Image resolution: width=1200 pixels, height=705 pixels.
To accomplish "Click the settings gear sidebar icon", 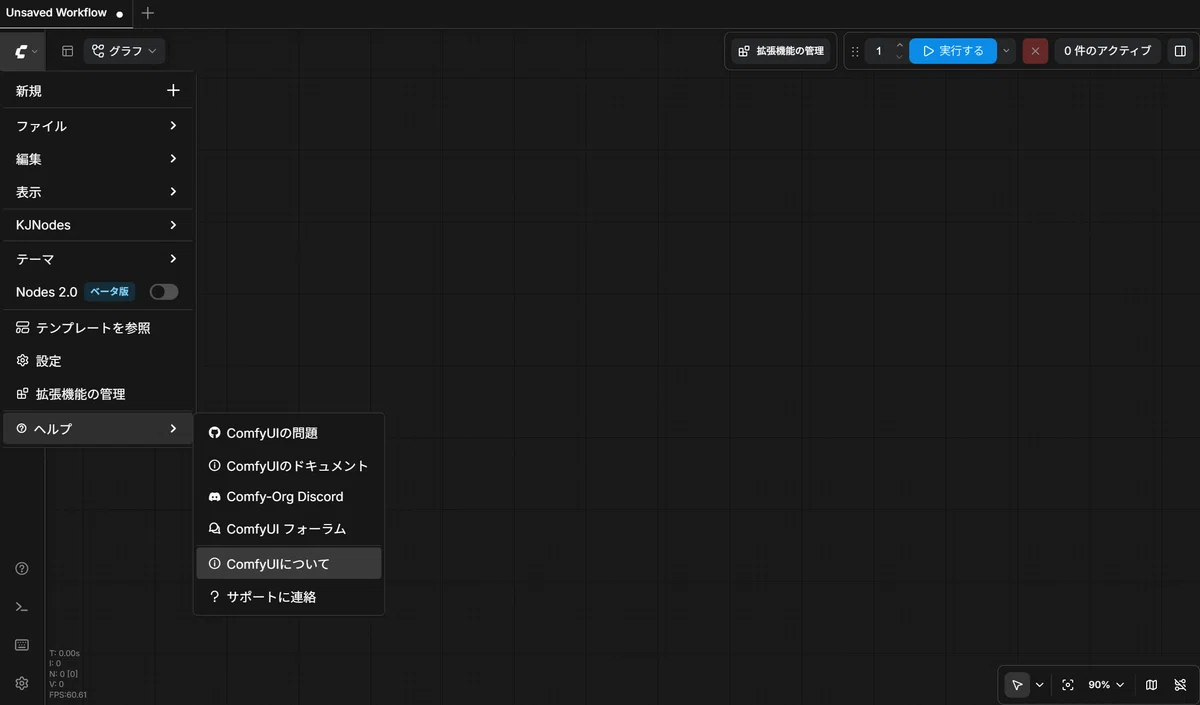I will pos(22,684).
